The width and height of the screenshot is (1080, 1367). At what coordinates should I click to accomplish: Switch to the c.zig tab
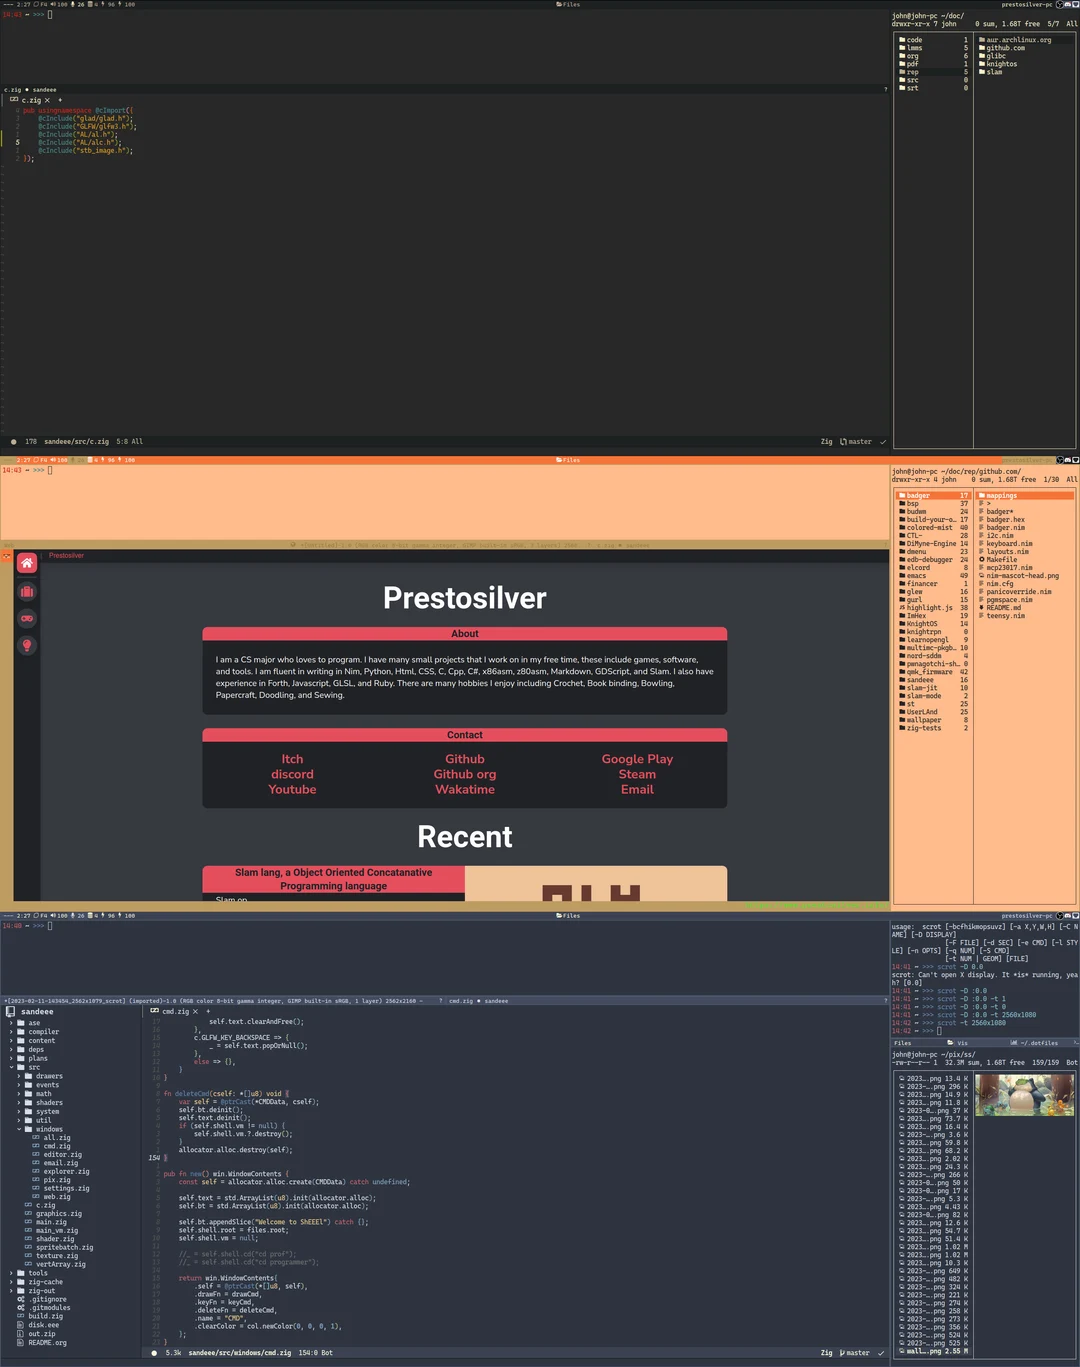[31, 99]
